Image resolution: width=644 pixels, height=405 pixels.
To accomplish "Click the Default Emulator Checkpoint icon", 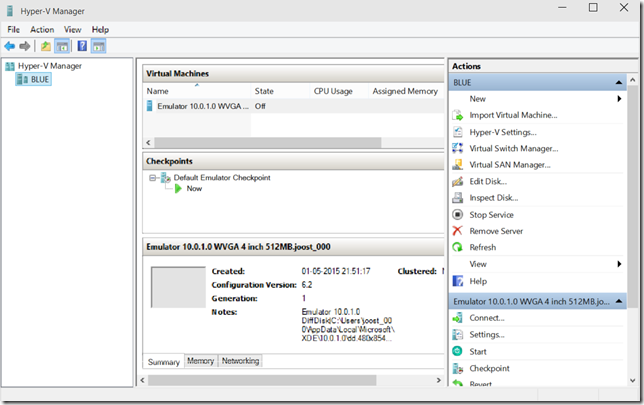I will point(166,178).
